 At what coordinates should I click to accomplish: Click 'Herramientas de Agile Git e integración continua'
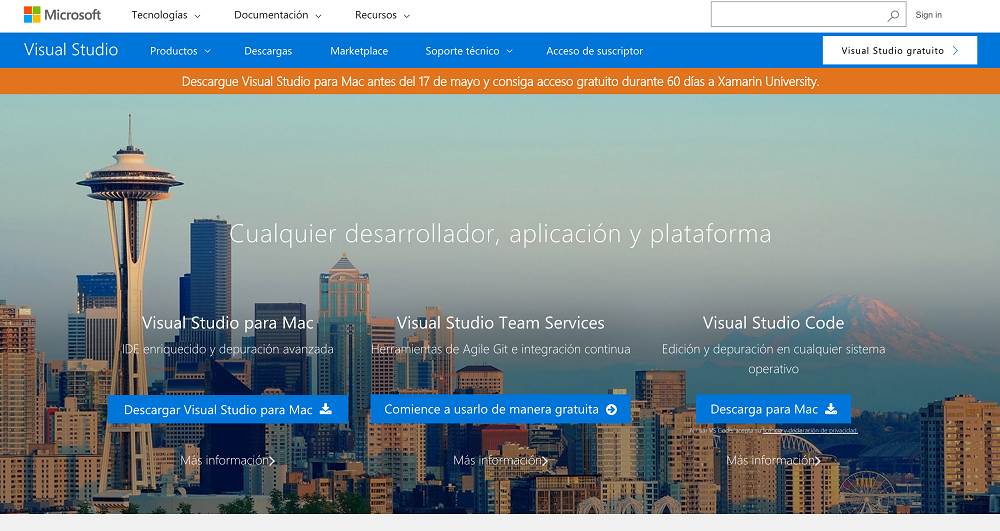pos(501,349)
